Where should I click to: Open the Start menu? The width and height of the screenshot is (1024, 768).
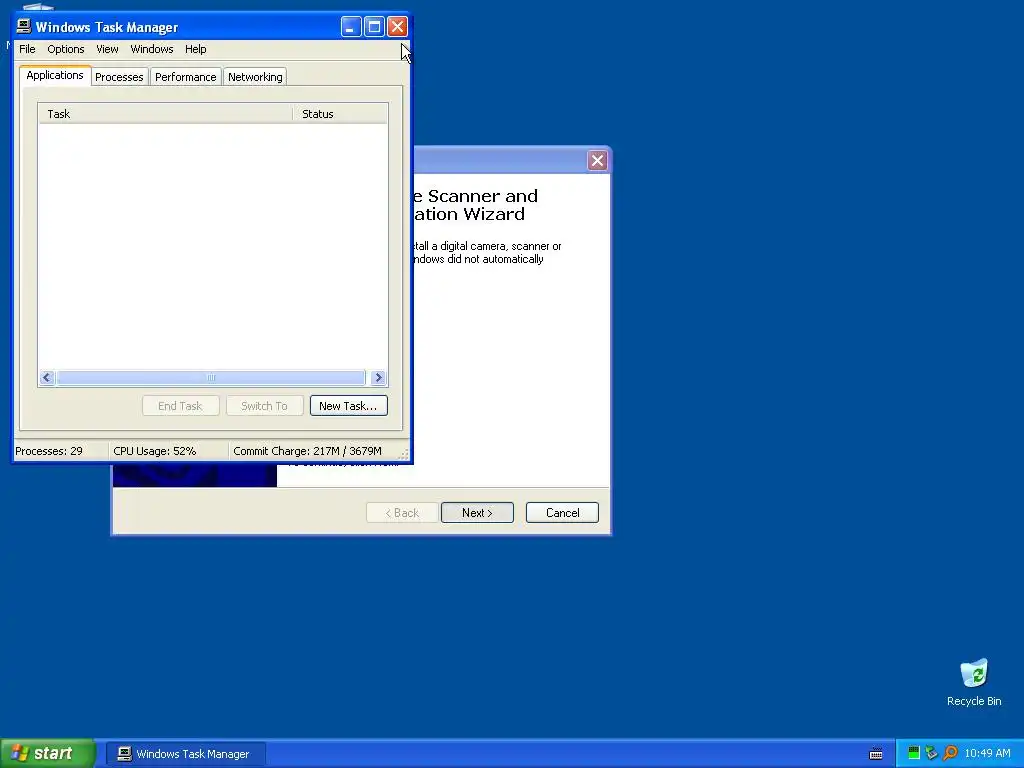pos(47,754)
